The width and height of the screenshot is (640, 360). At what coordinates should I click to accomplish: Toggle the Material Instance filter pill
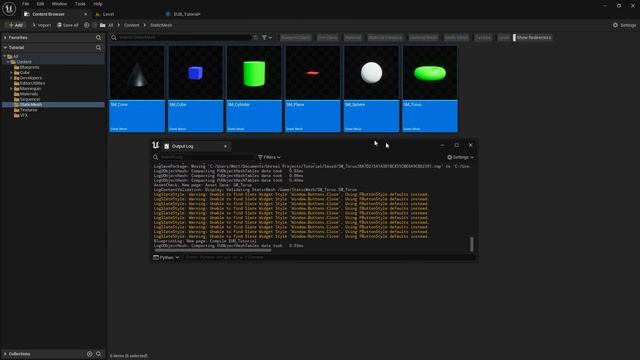tap(385, 38)
